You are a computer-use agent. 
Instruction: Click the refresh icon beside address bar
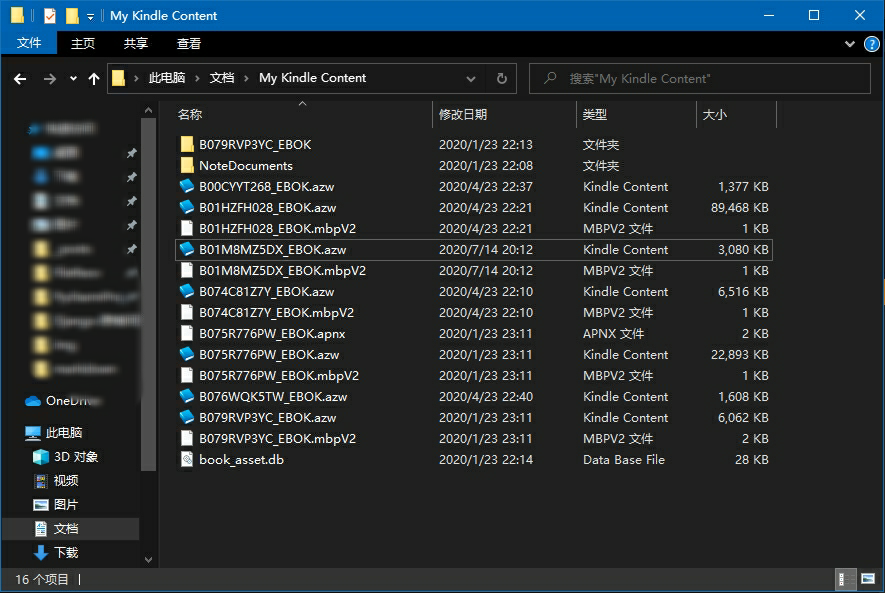click(502, 78)
